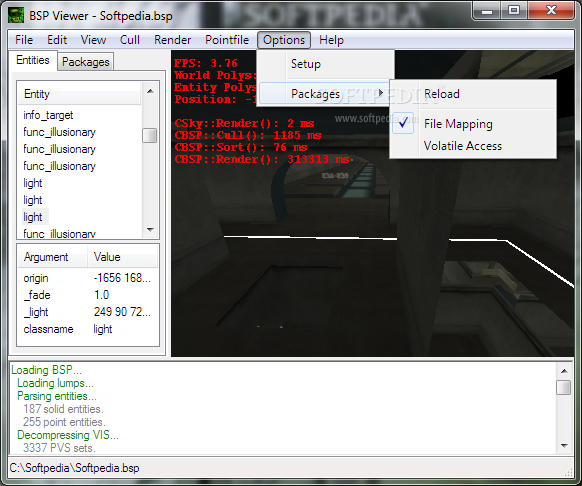582x486 pixels.
Task: Open the File menu
Action: 24,40
